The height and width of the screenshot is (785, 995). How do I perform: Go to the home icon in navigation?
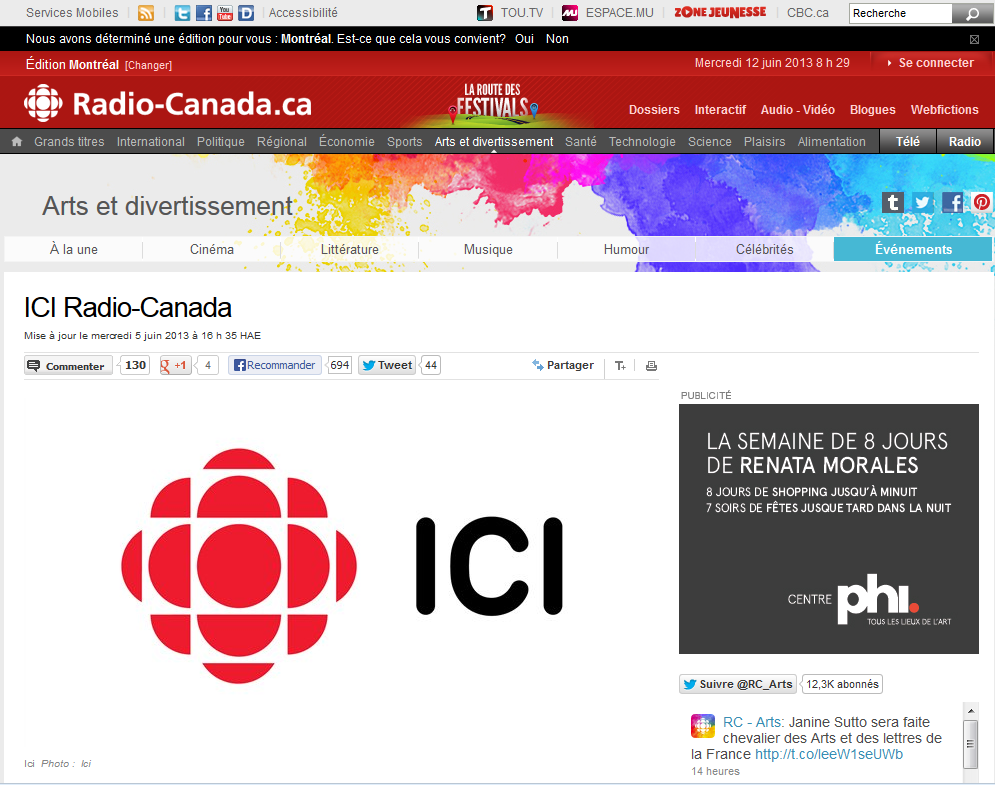pyautogui.click(x=17, y=142)
